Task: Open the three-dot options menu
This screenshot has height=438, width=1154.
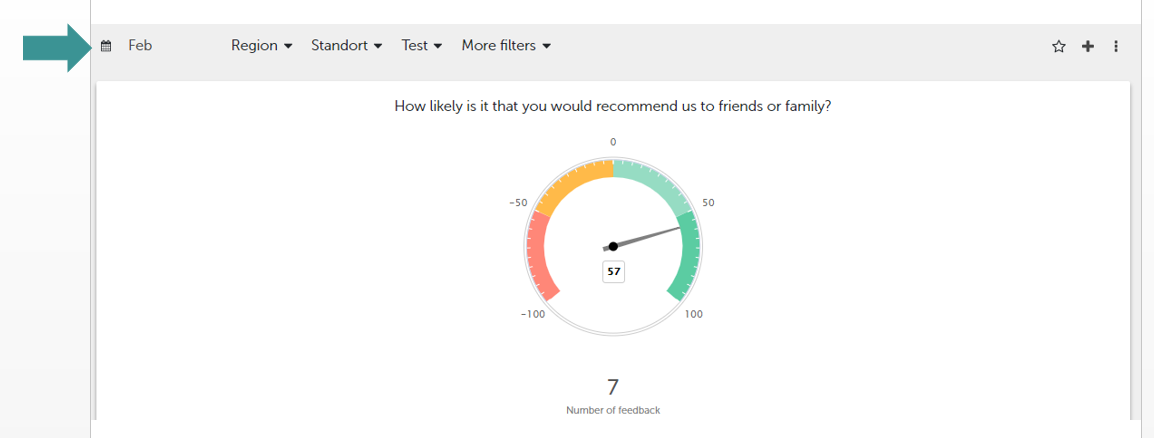Action: [1116, 46]
